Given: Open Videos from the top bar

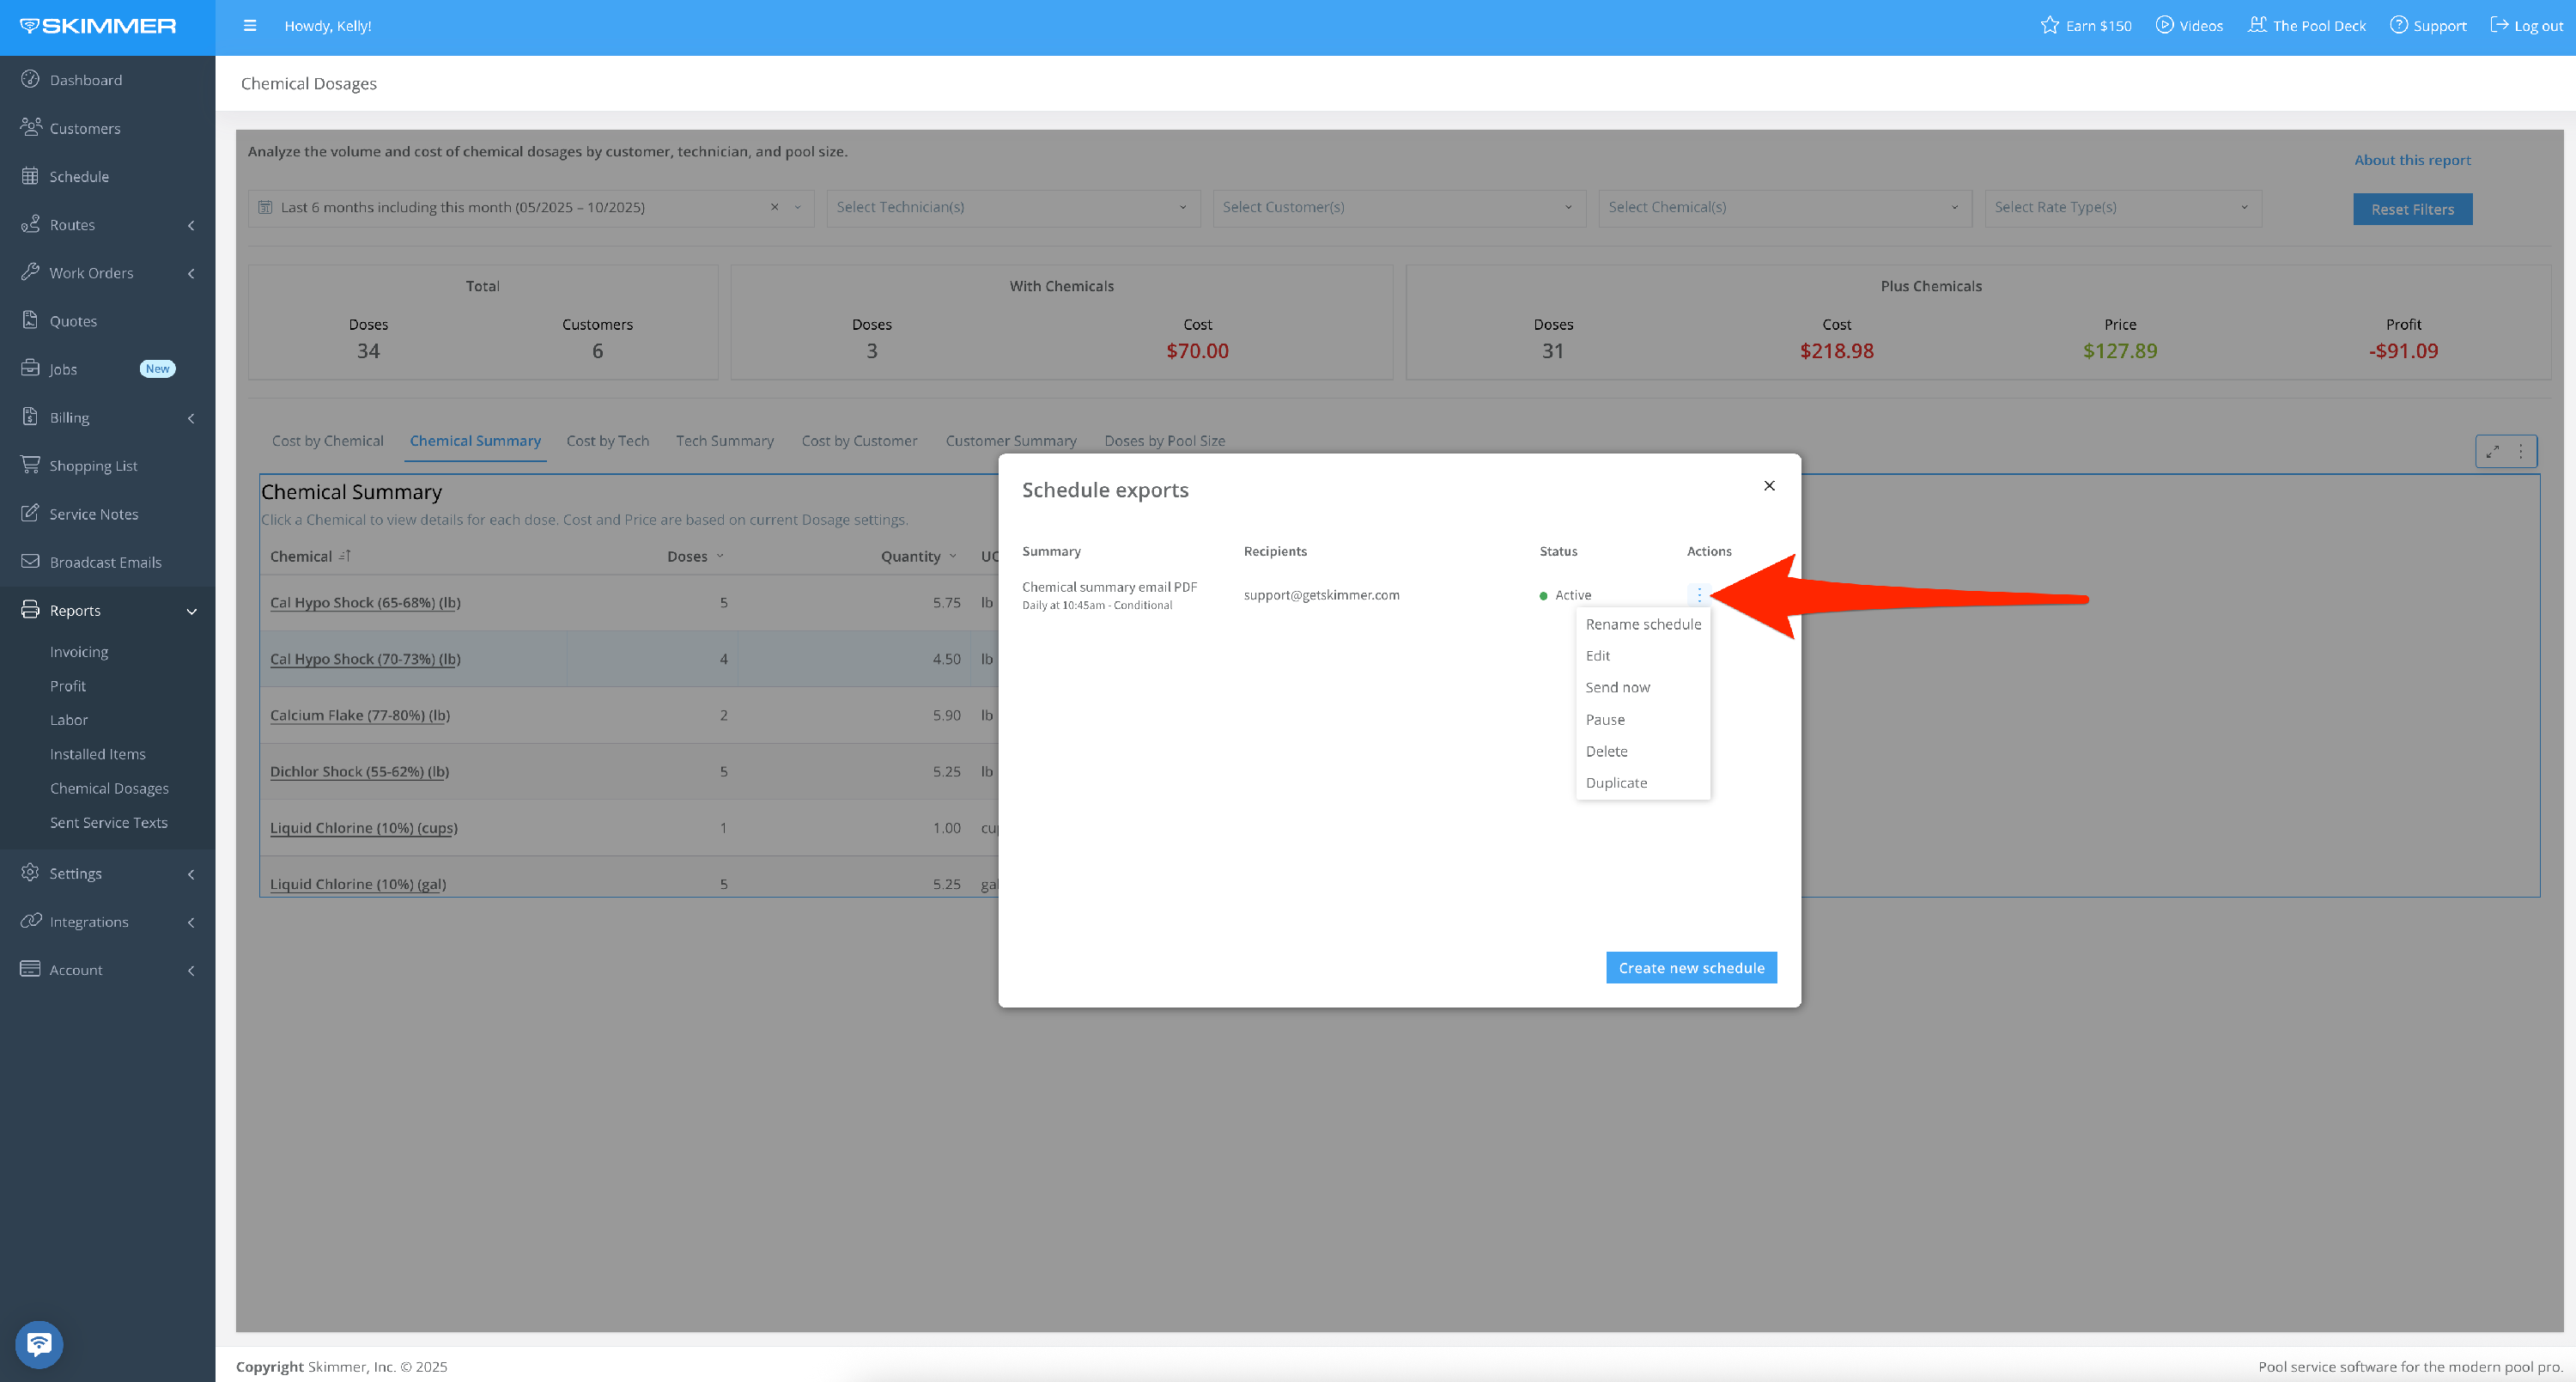Looking at the screenshot, I should coord(2189,26).
